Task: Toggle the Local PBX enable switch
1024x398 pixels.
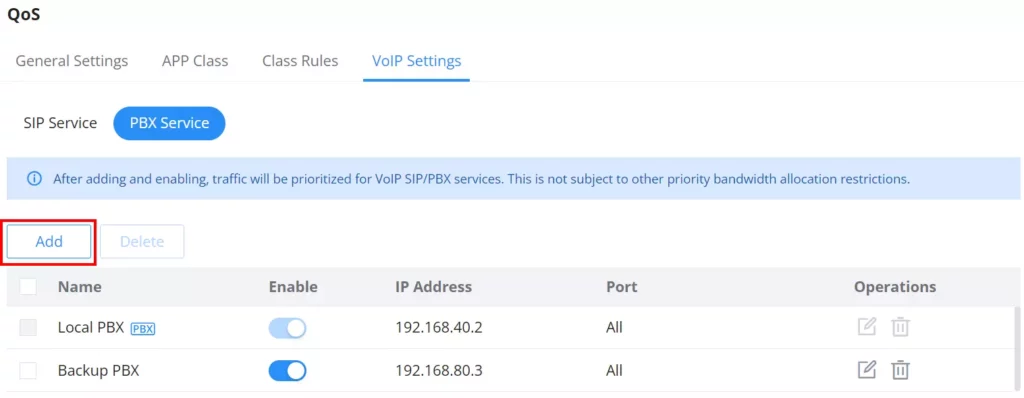Action: 287,328
